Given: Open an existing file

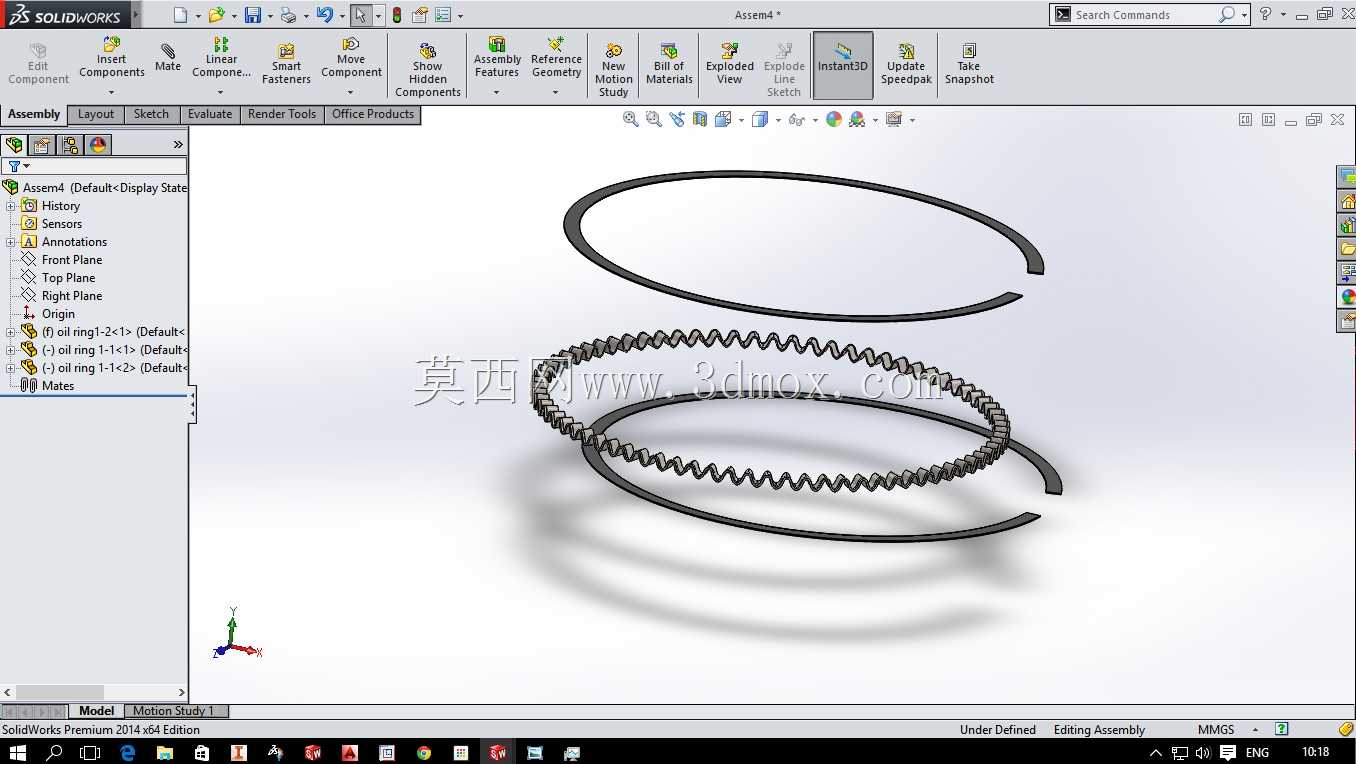Looking at the screenshot, I should (x=215, y=15).
